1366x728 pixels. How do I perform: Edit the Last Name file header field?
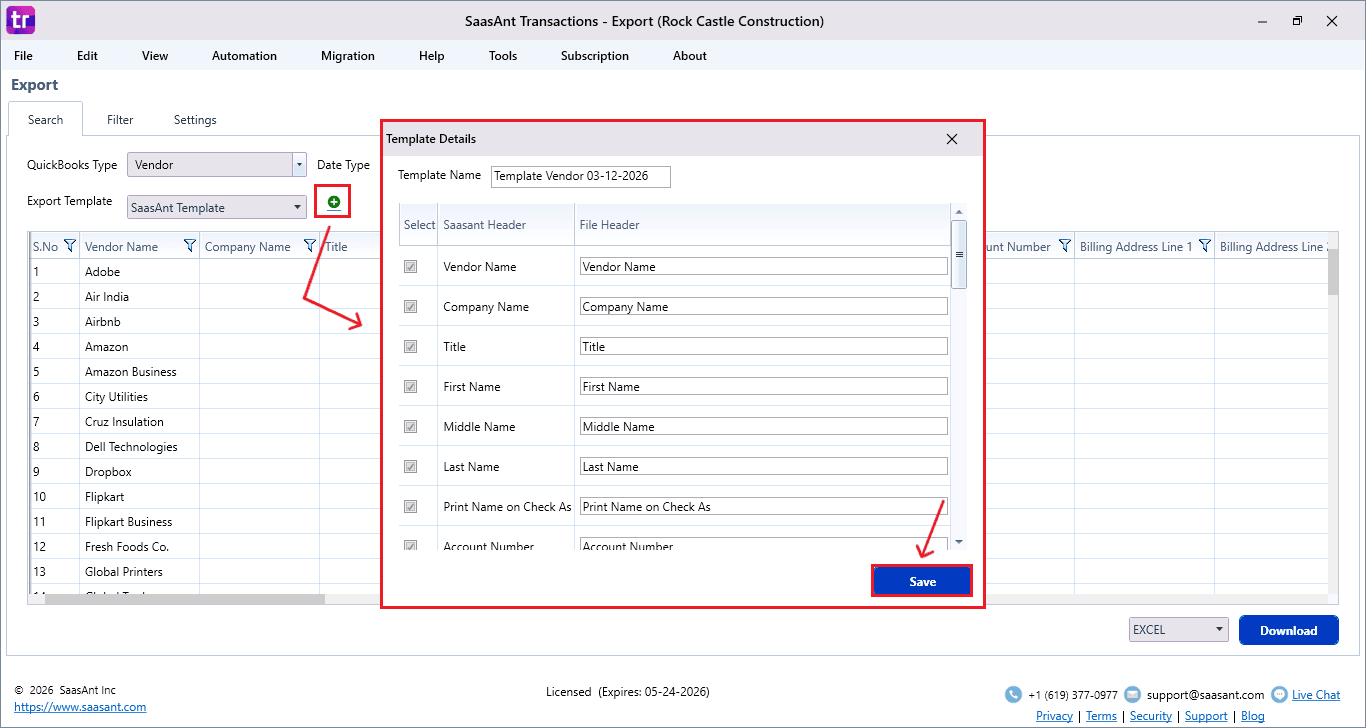[x=764, y=467]
